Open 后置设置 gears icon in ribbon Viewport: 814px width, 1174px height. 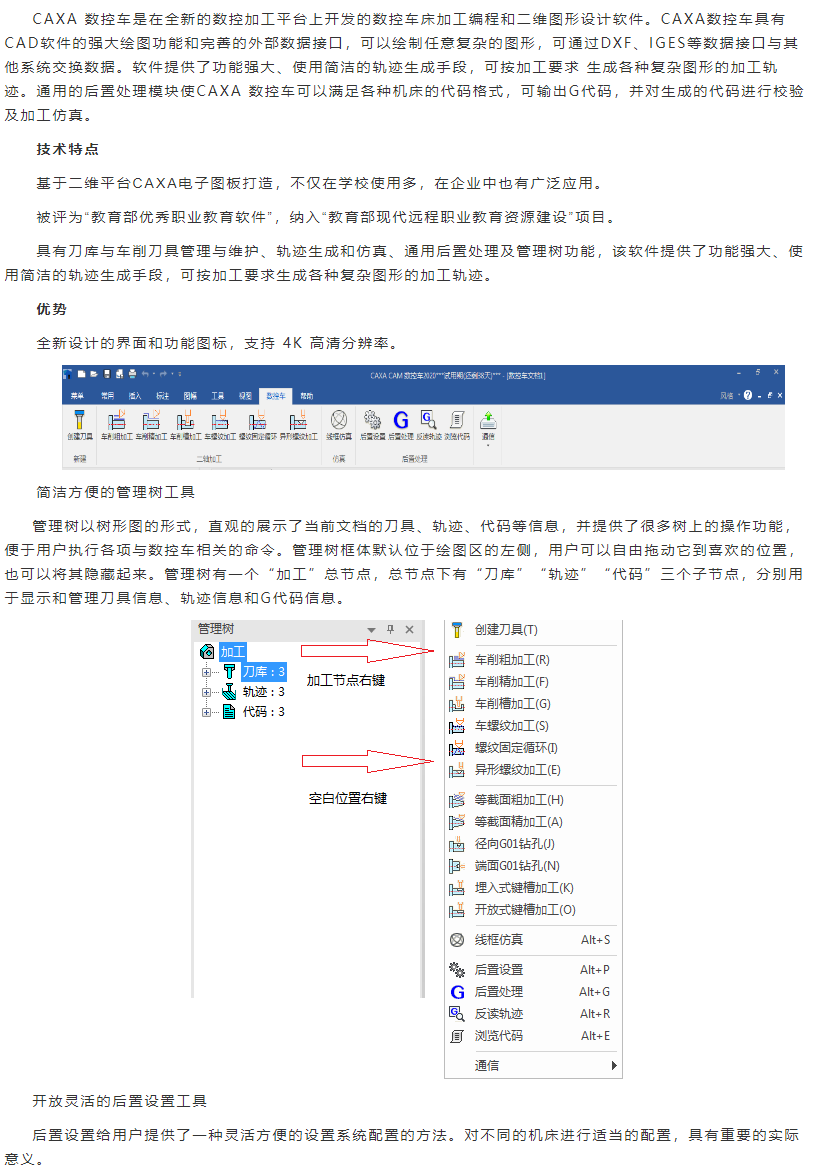(x=372, y=424)
